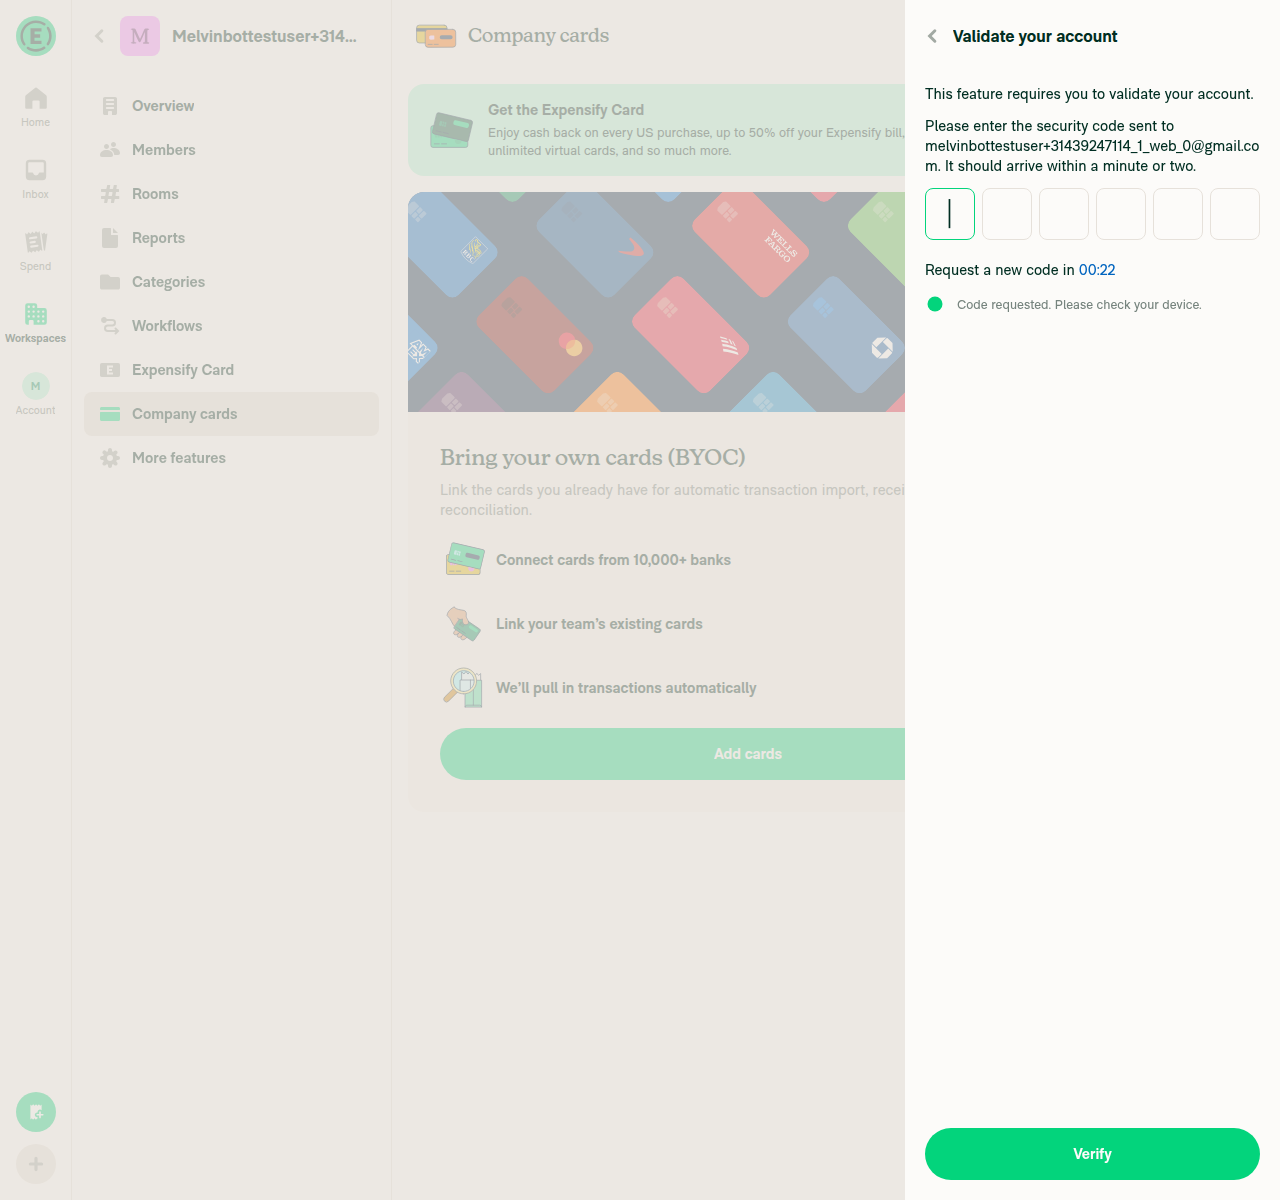This screenshot has width=1280, height=1200.
Task: Click the Expensify Card banner illustration
Action: pyautogui.click(x=451, y=130)
